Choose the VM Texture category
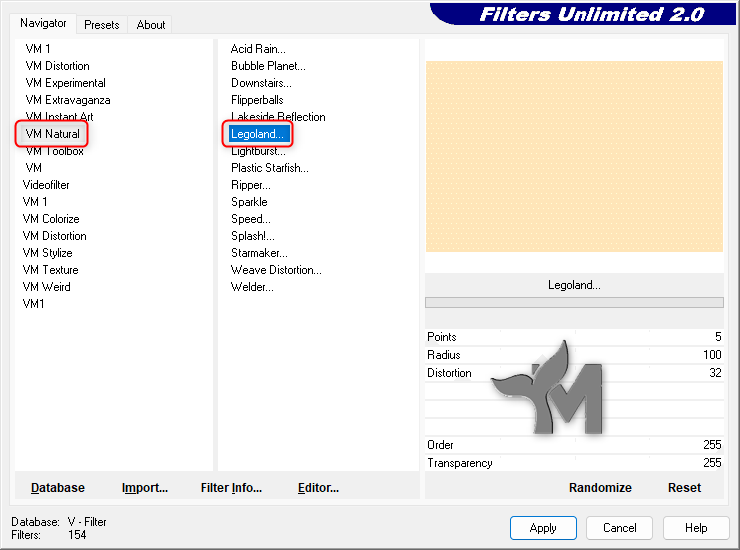 click(50, 270)
